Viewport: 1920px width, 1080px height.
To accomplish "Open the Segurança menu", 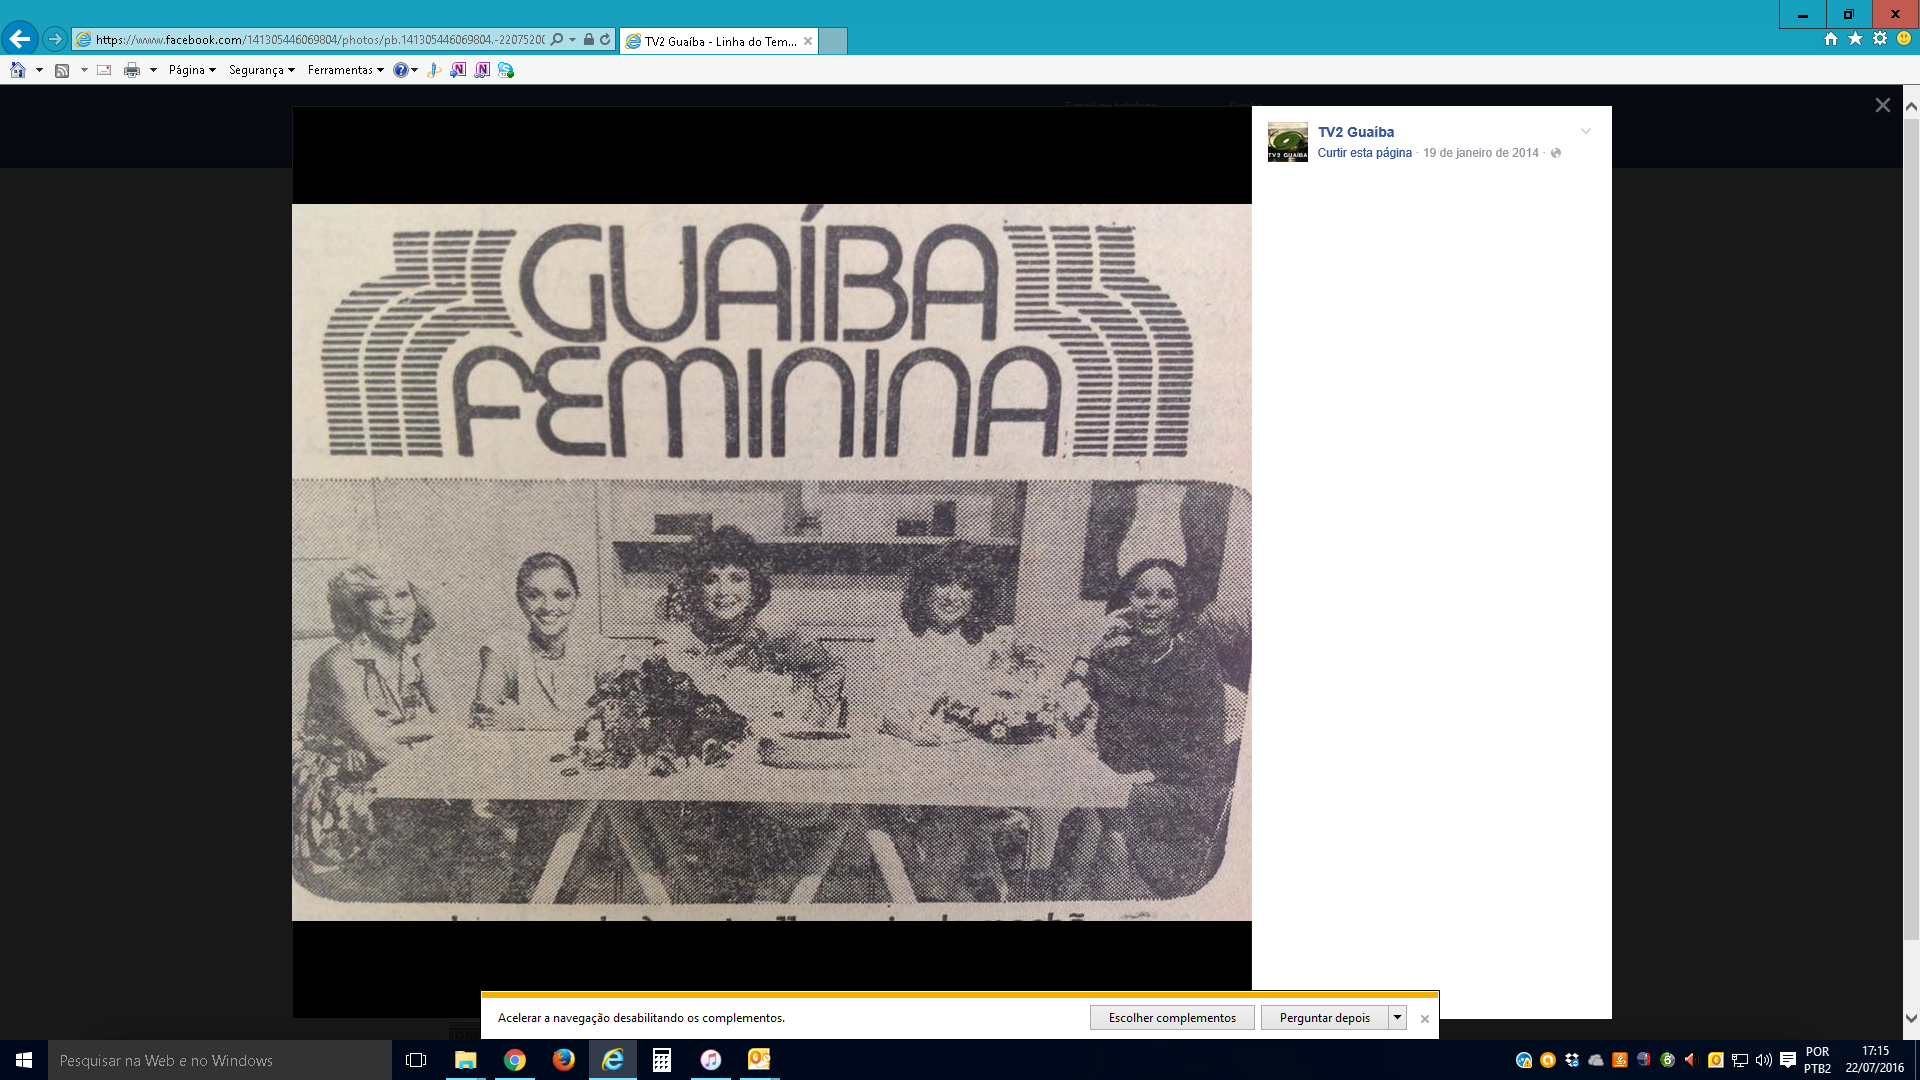I will [x=262, y=70].
